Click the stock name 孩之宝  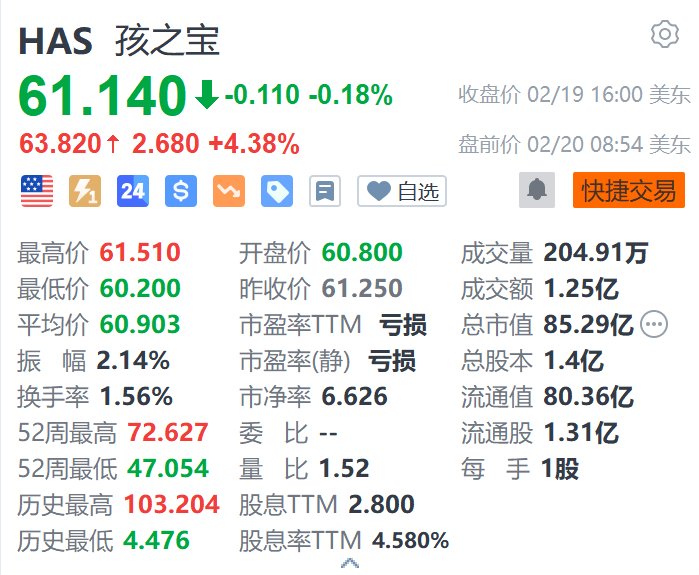[x=167, y=41]
